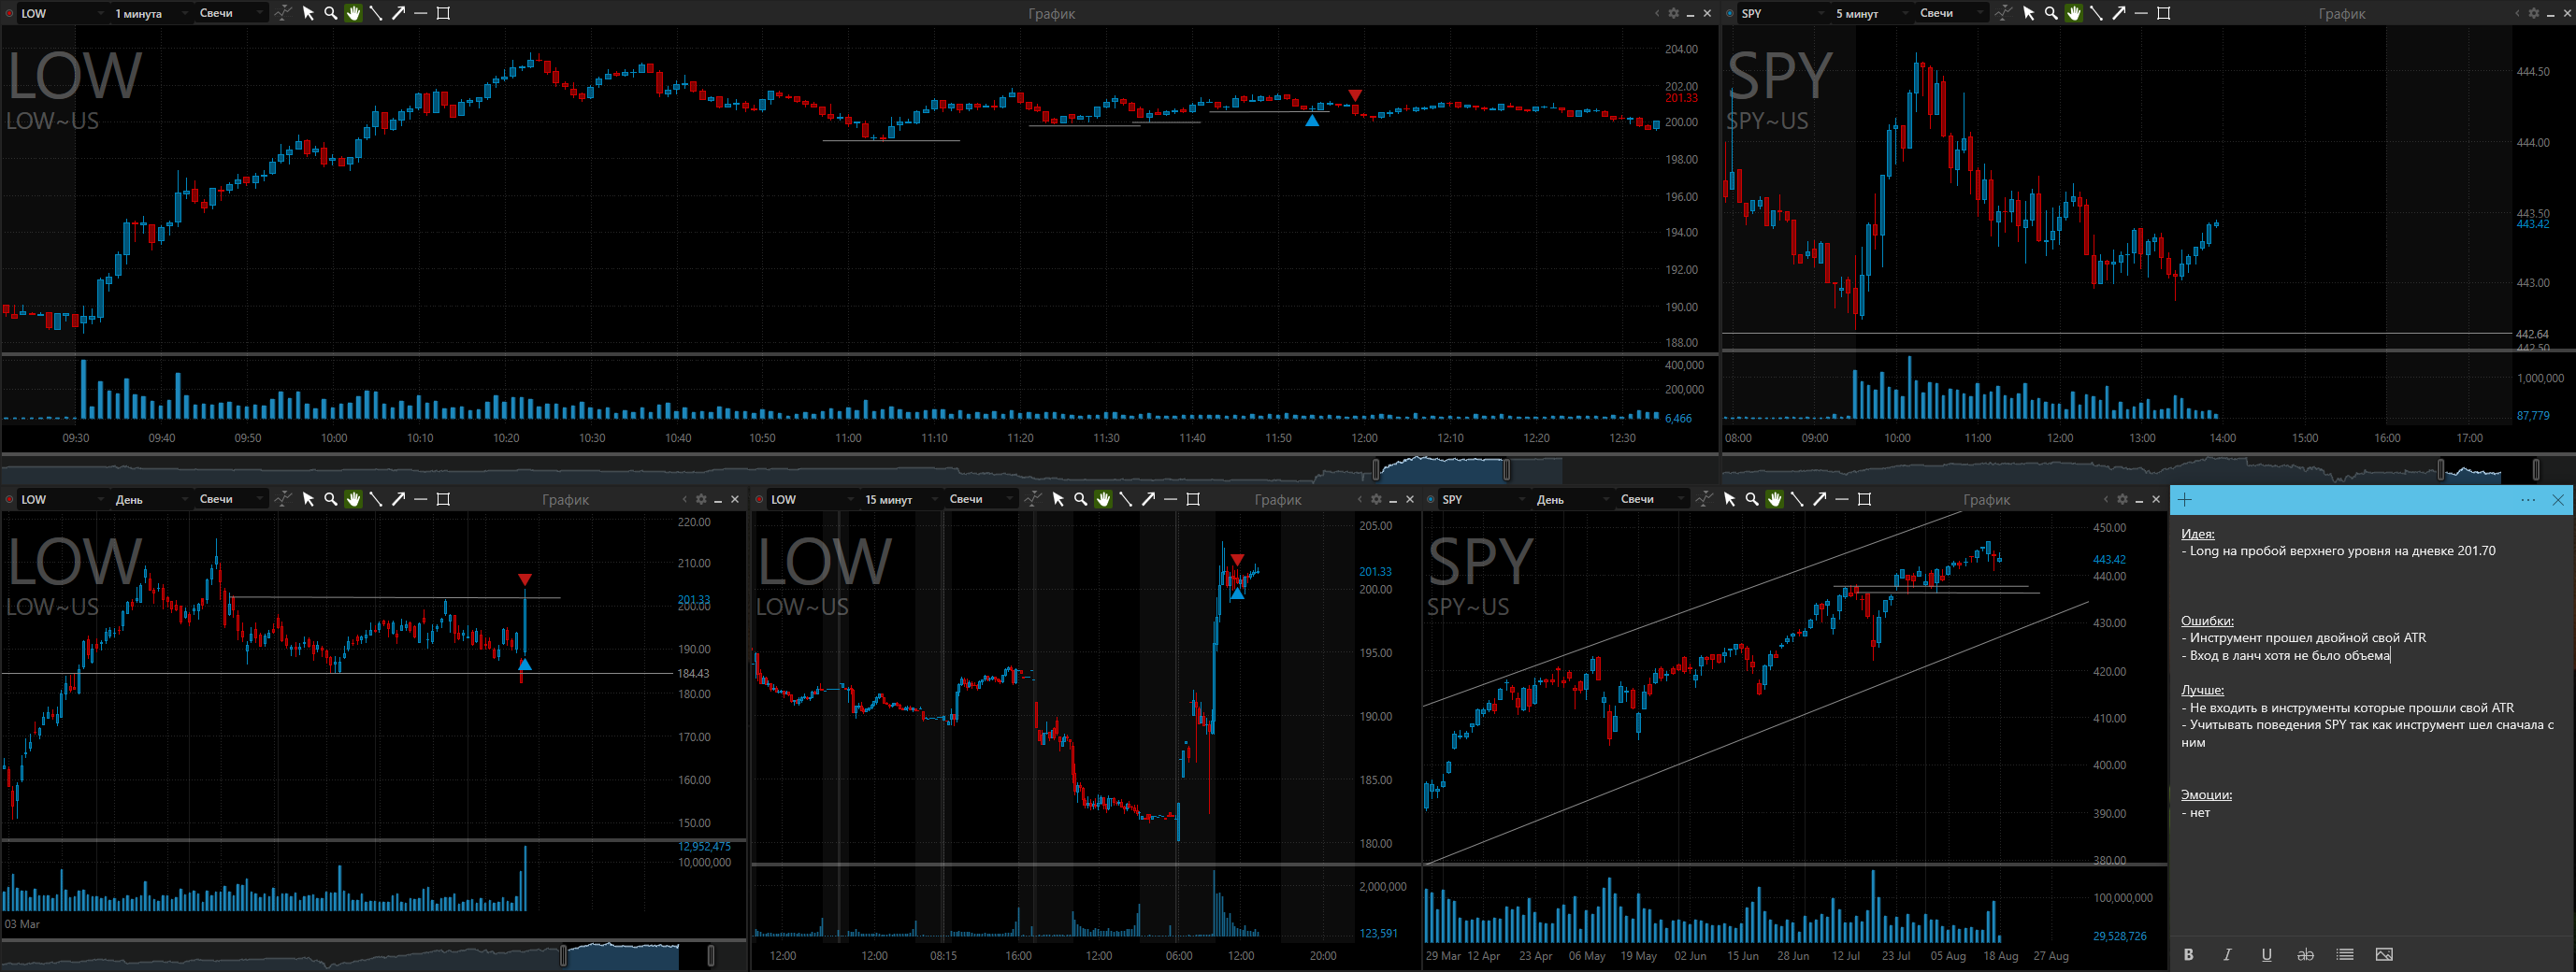The height and width of the screenshot is (972, 2576).
Task: Open SPY symbol dropdown in 5 минут chart
Action: 1783,13
